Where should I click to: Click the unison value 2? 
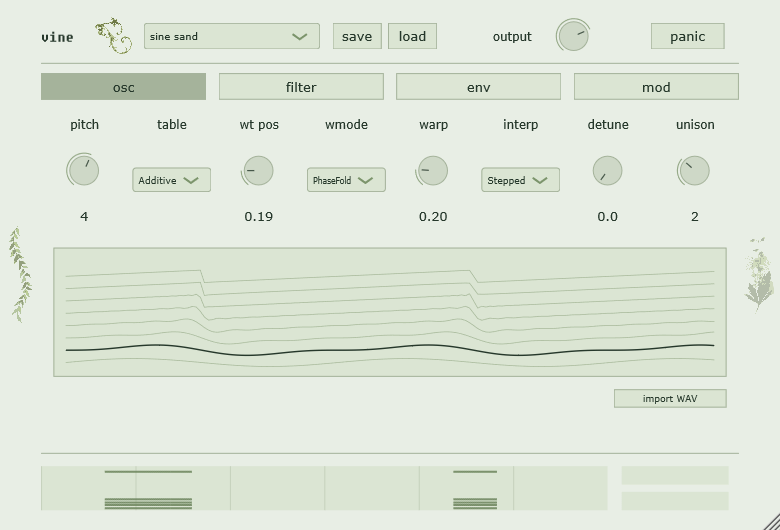point(695,216)
